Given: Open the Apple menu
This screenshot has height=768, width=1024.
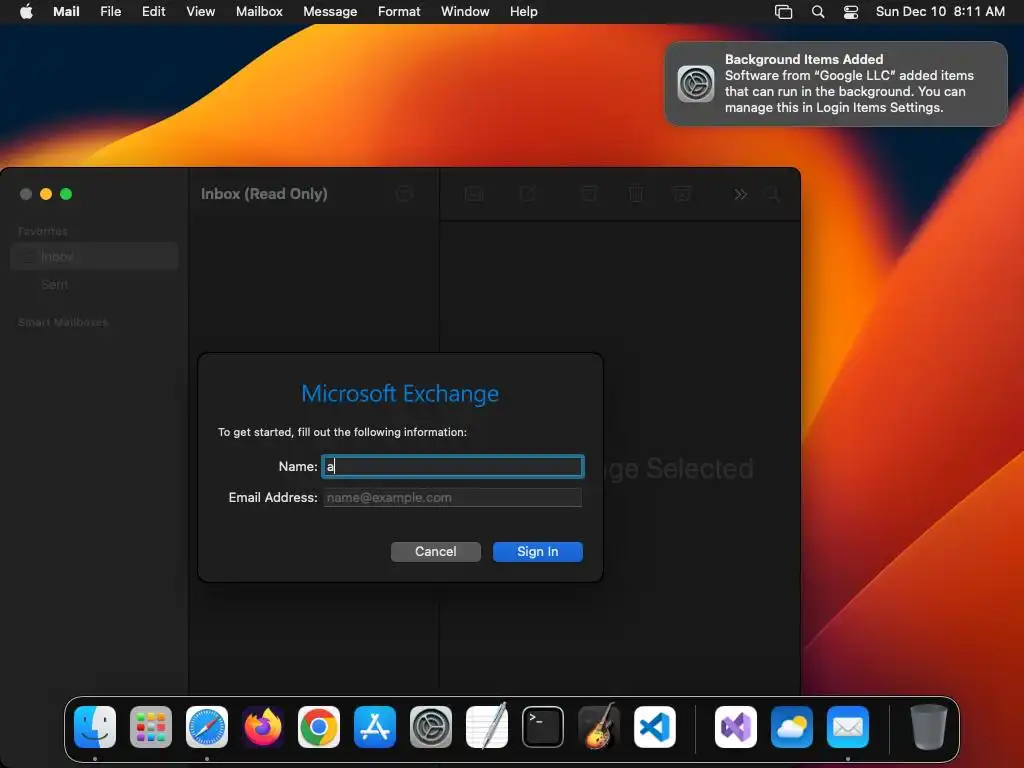Looking at the screenshot, I should 26,12.
